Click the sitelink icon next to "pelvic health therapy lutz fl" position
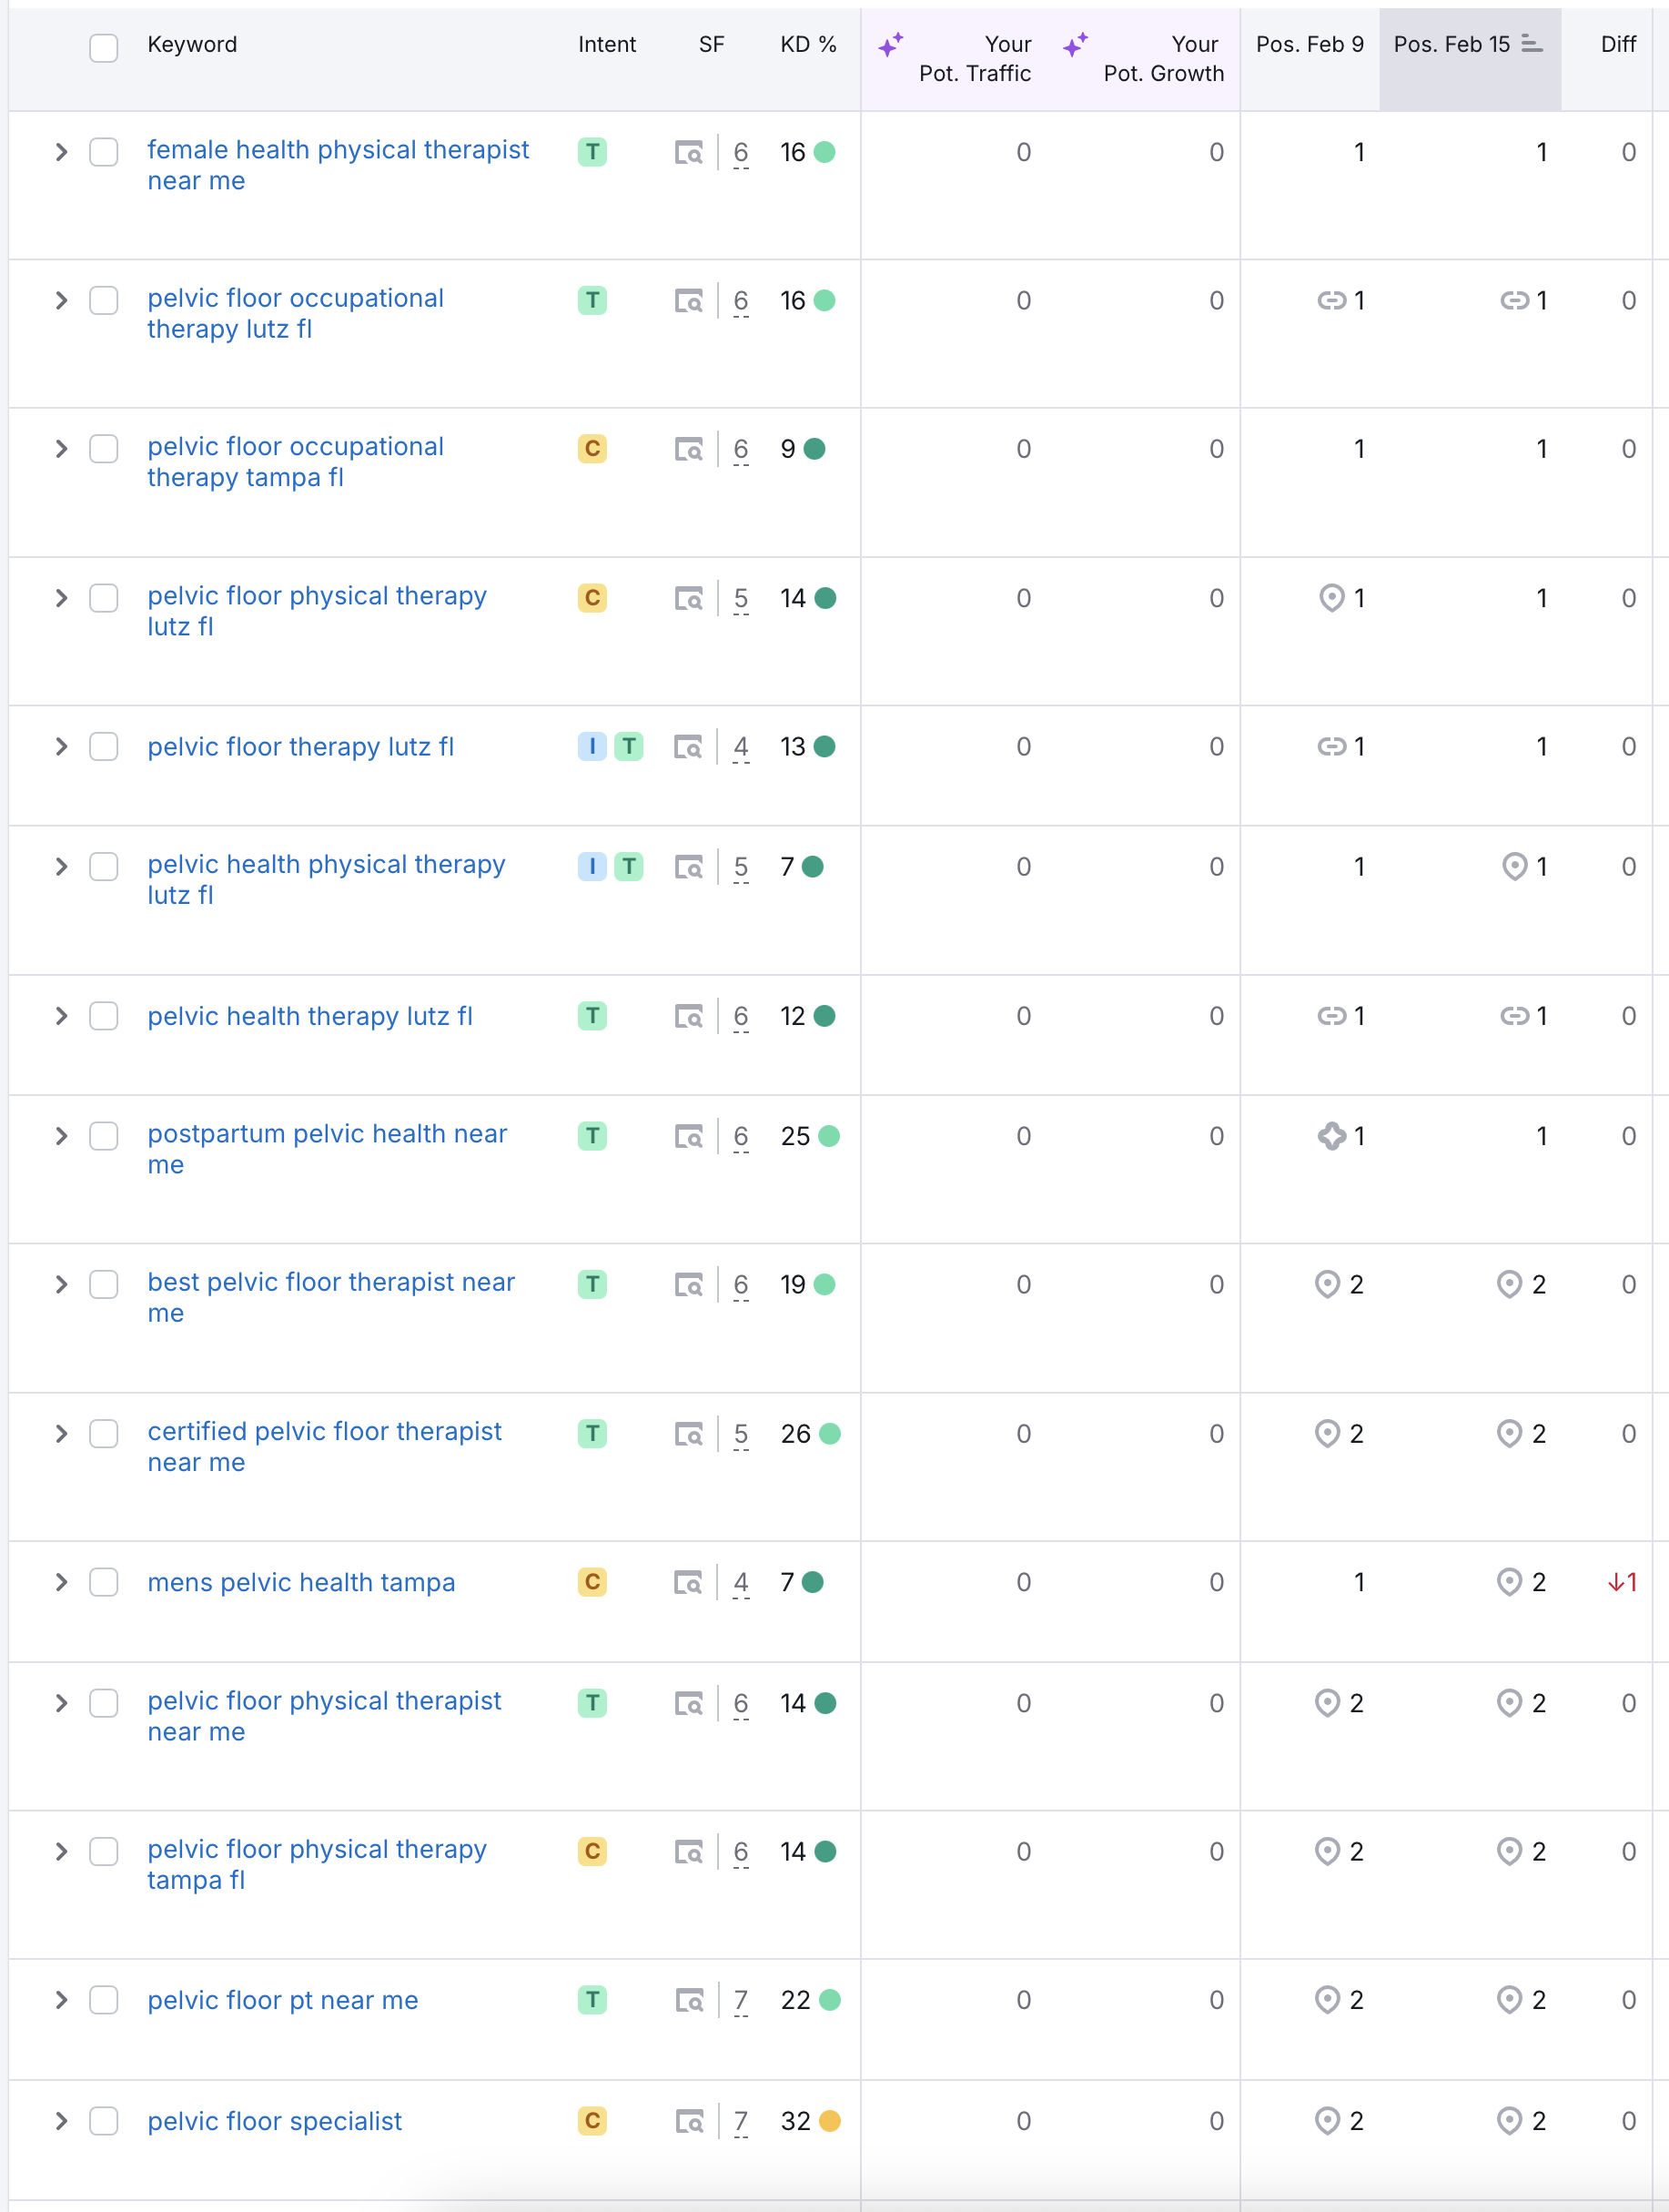 coord(1331,1016)
